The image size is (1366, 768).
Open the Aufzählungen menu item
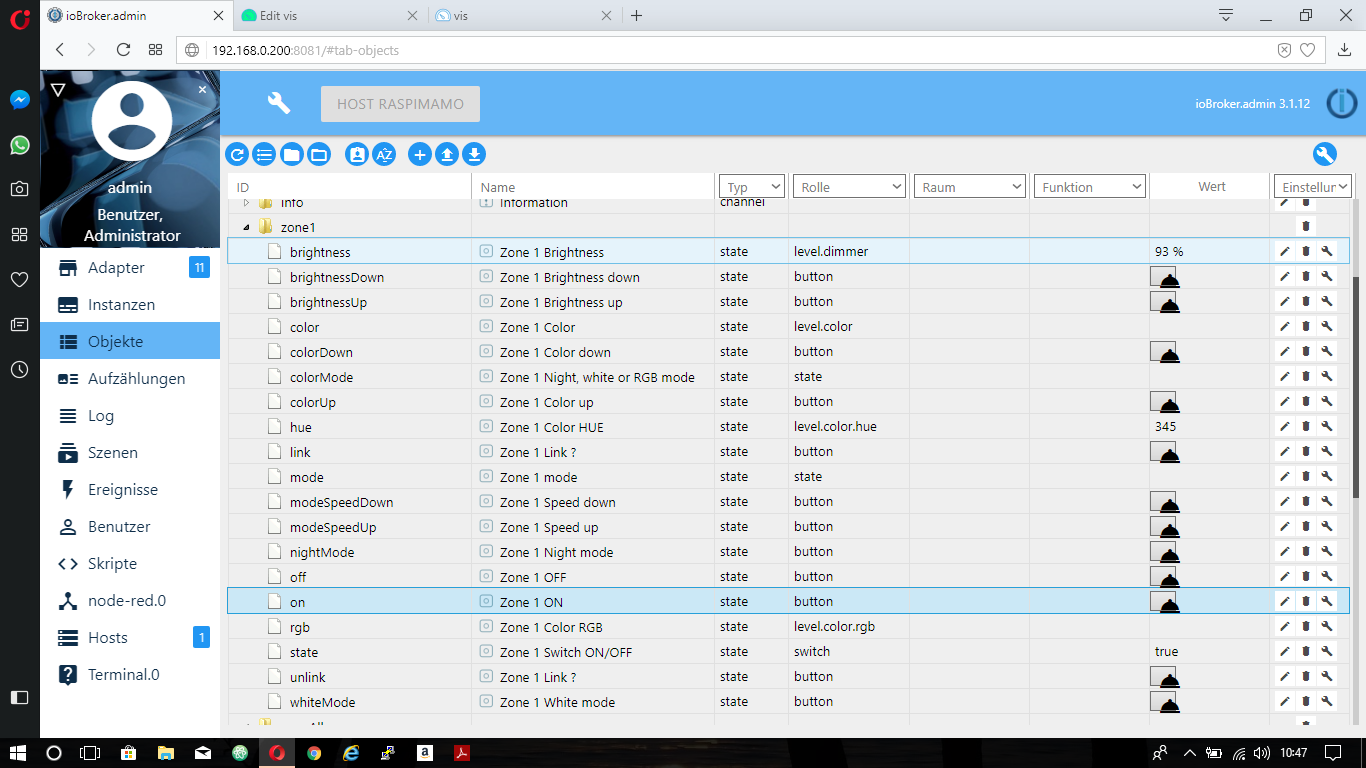point(130,379)
